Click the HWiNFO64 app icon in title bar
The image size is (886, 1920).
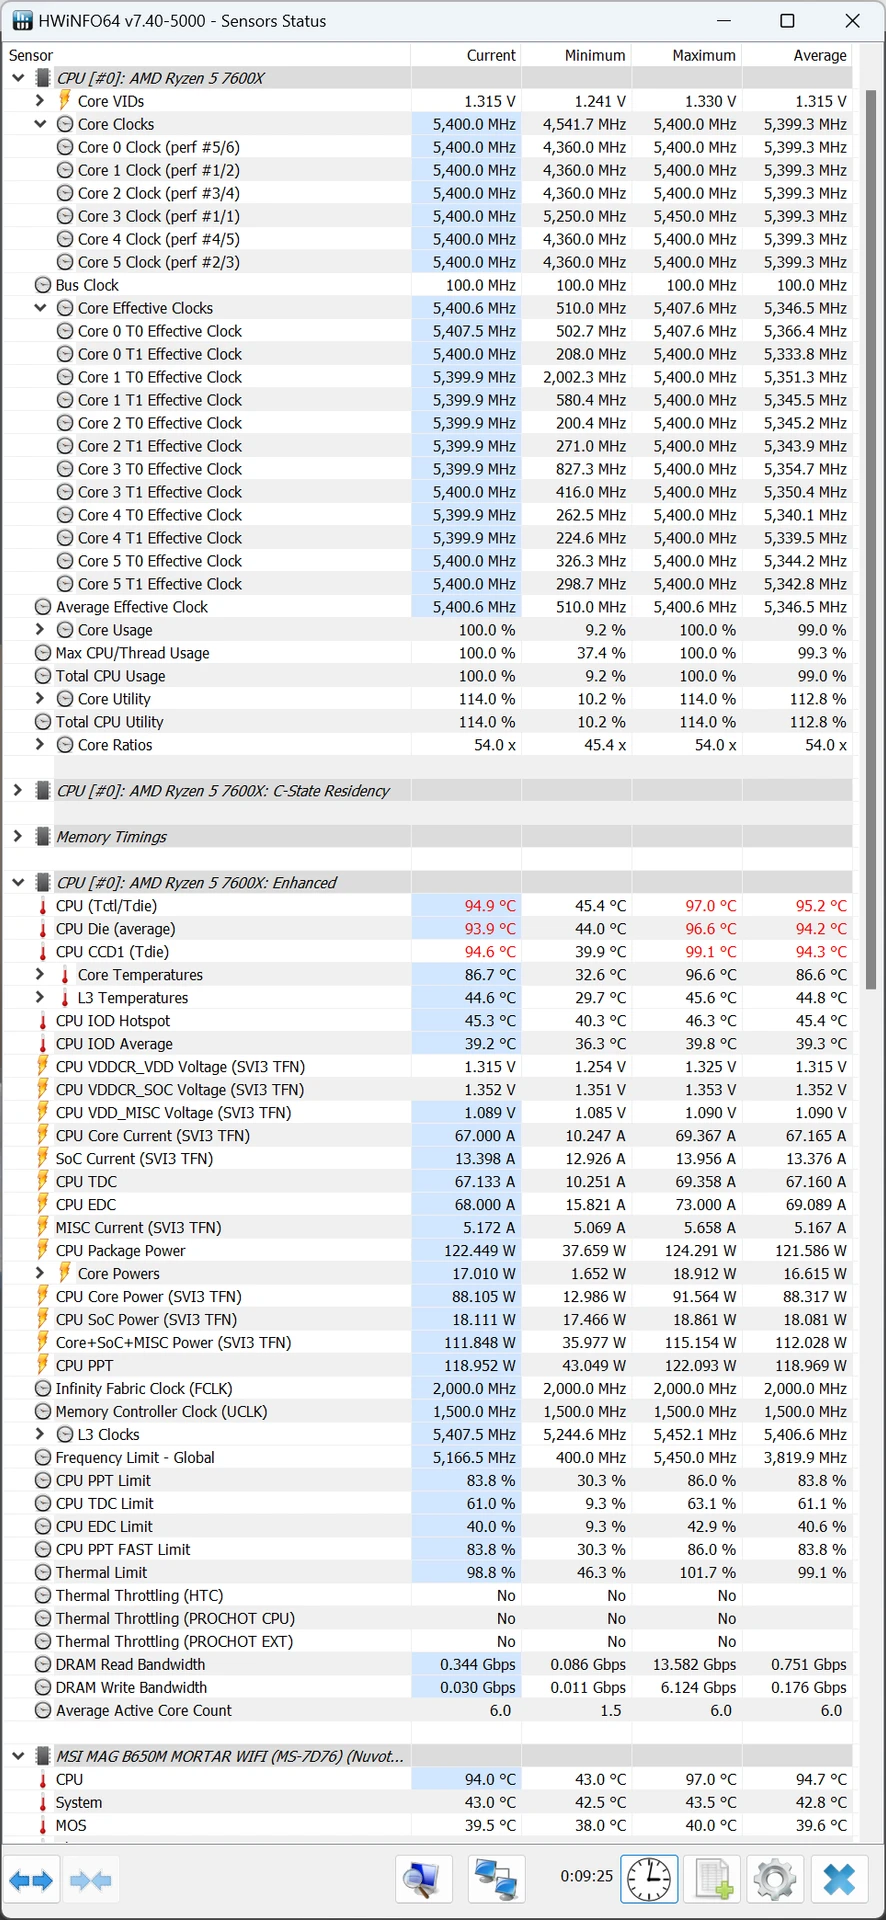point(22,21)
